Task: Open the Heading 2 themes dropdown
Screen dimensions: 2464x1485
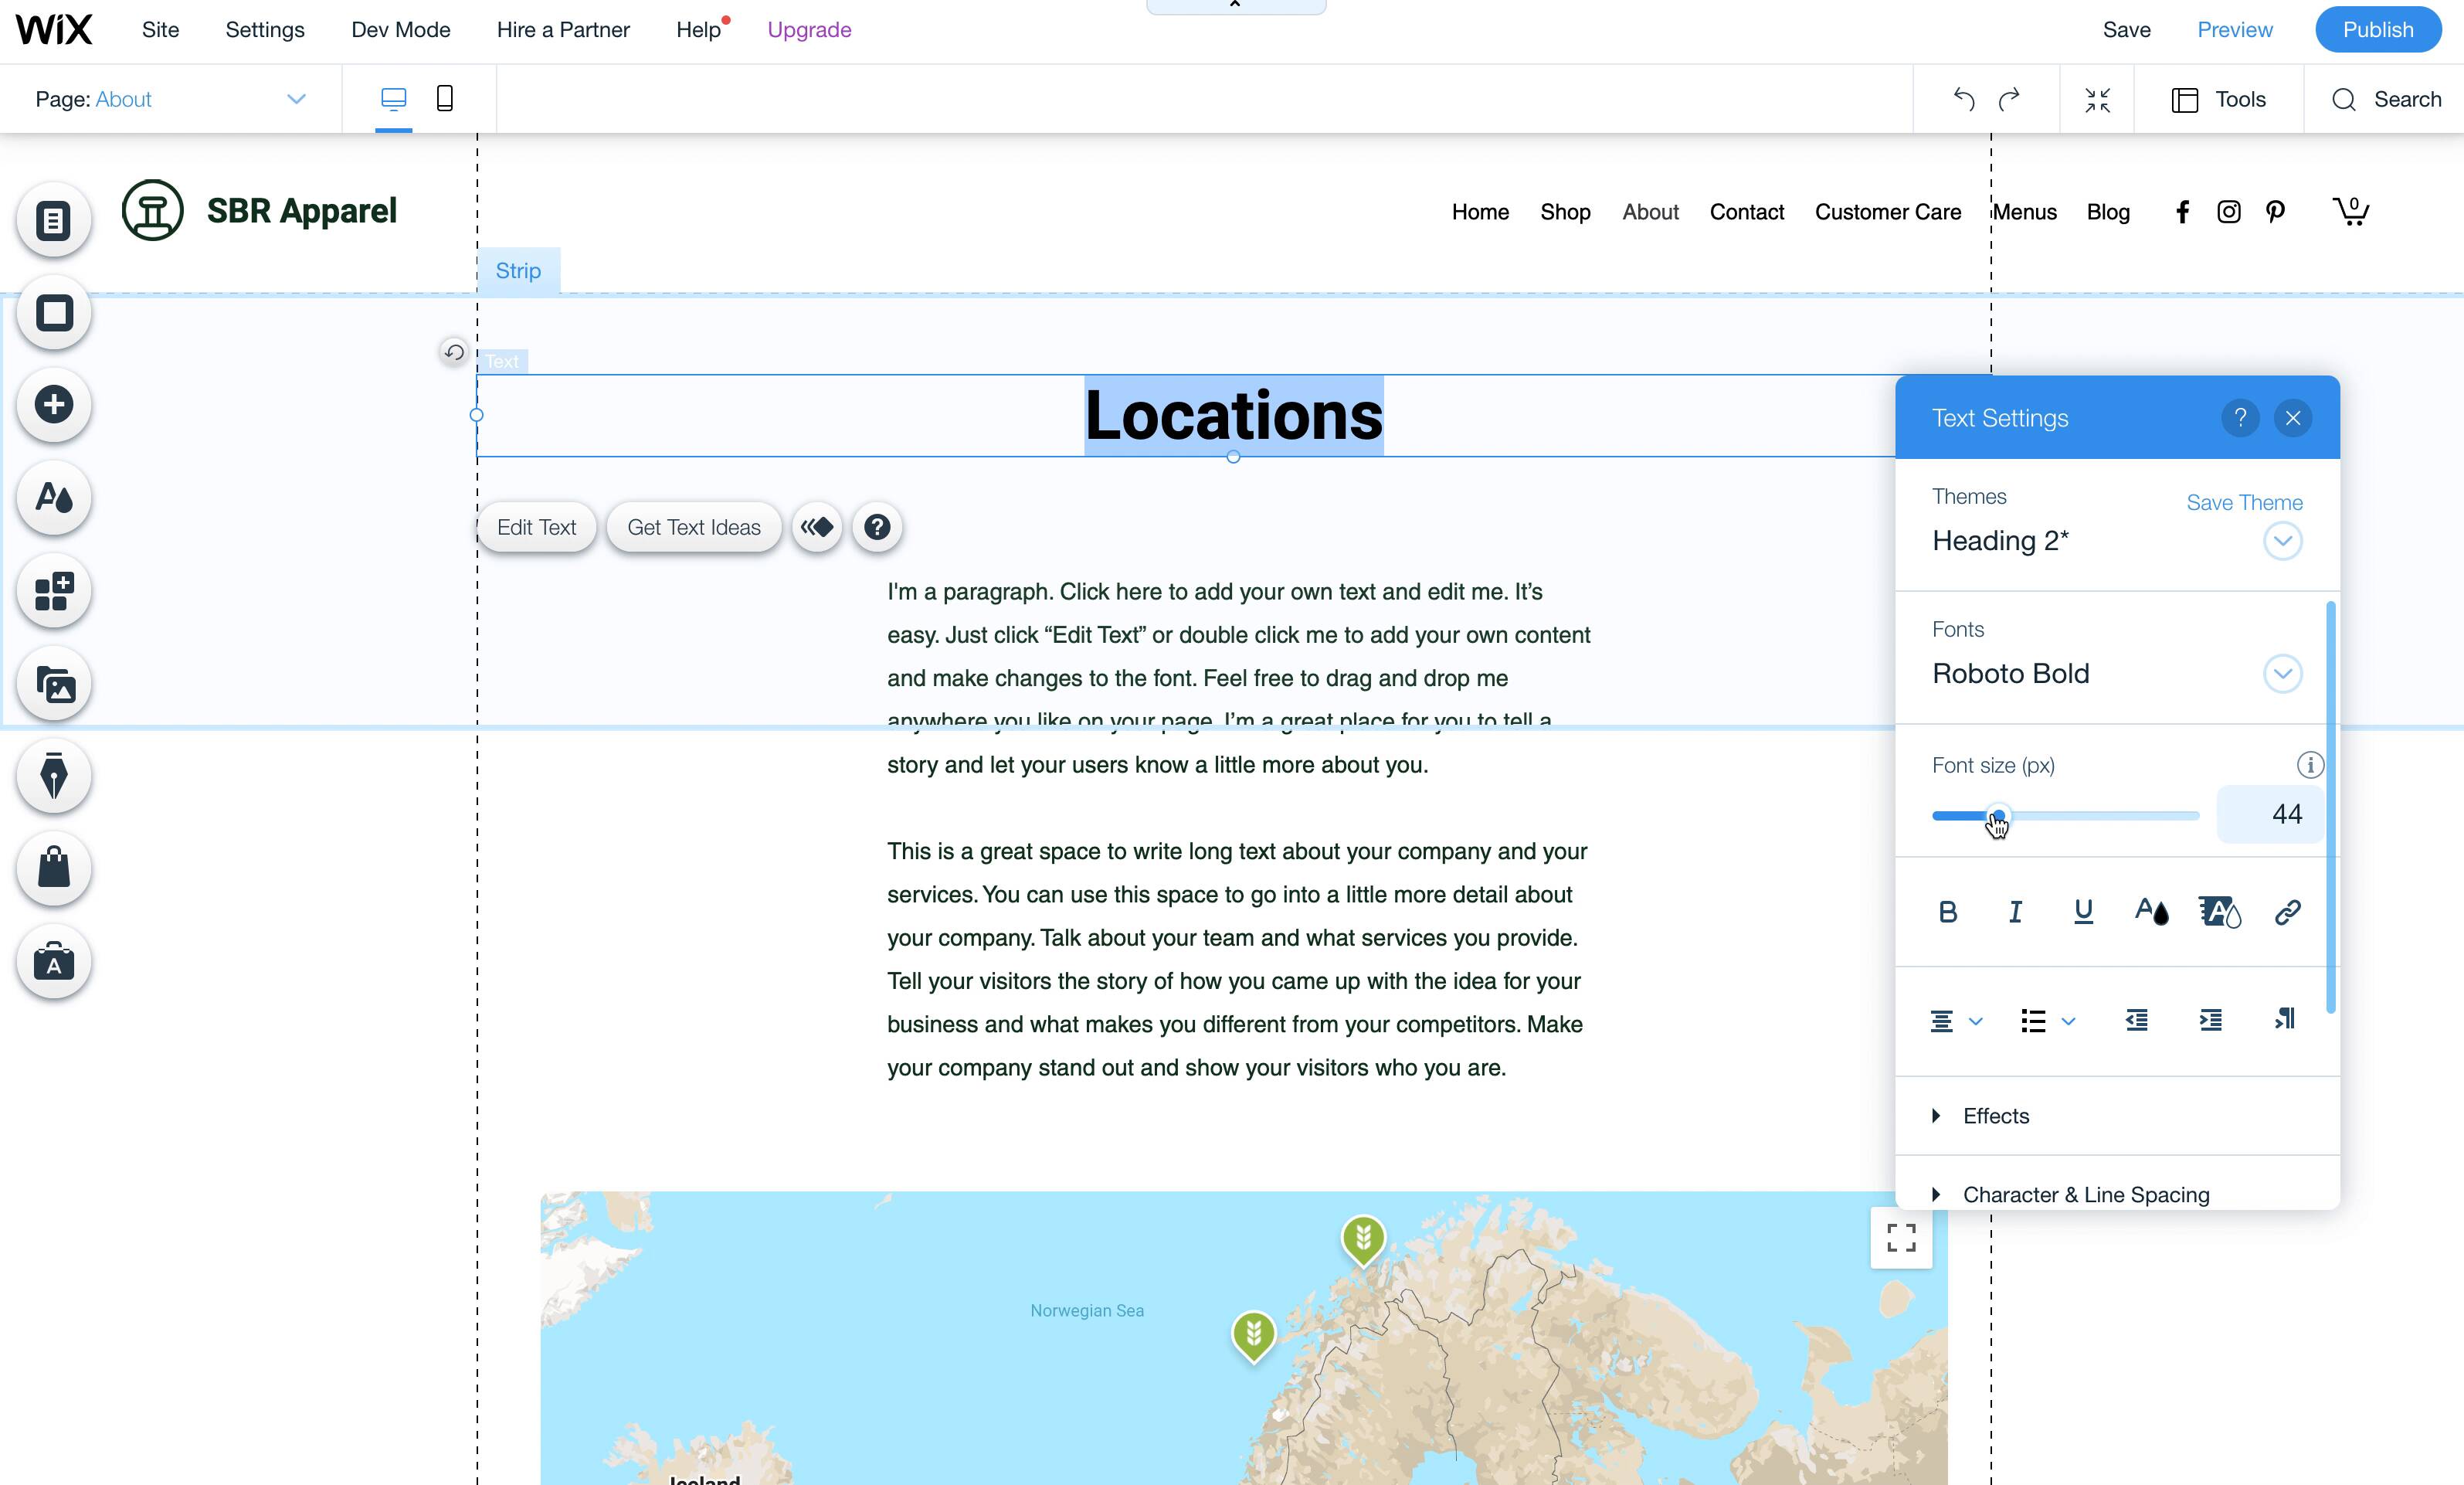Action: (2282, 541)
